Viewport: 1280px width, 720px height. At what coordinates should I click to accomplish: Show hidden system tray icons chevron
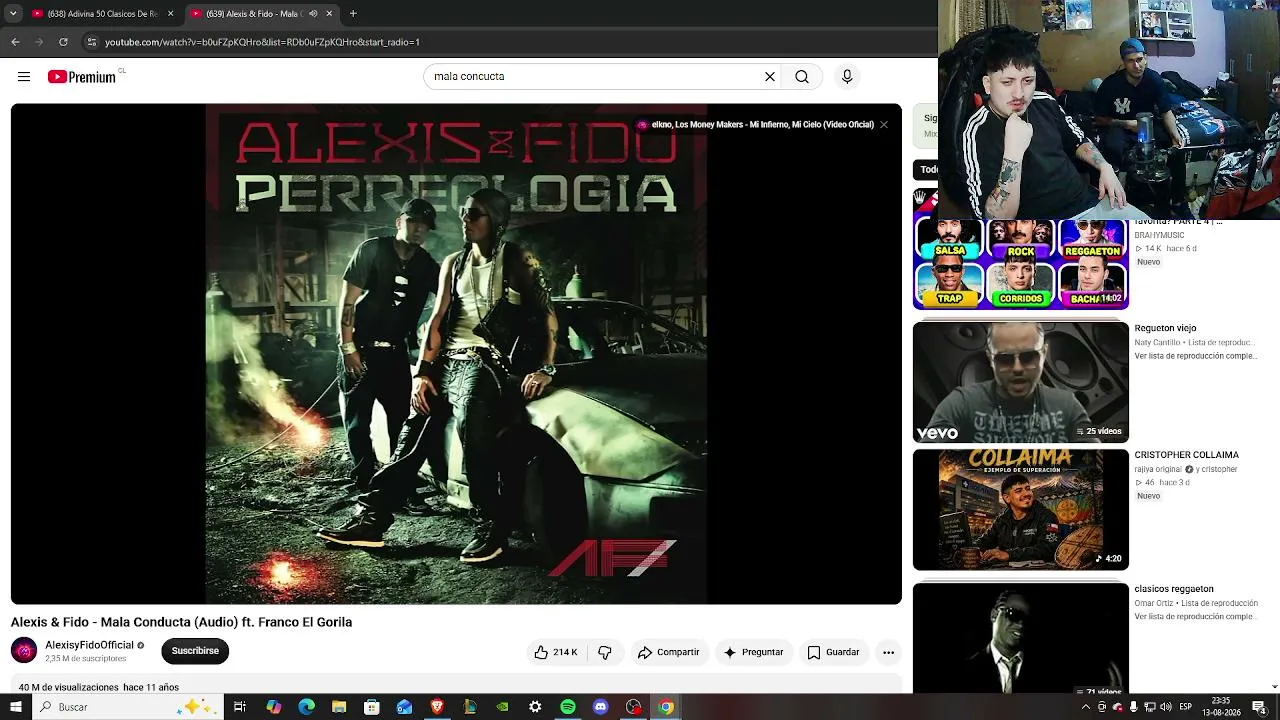[1086, 707]
